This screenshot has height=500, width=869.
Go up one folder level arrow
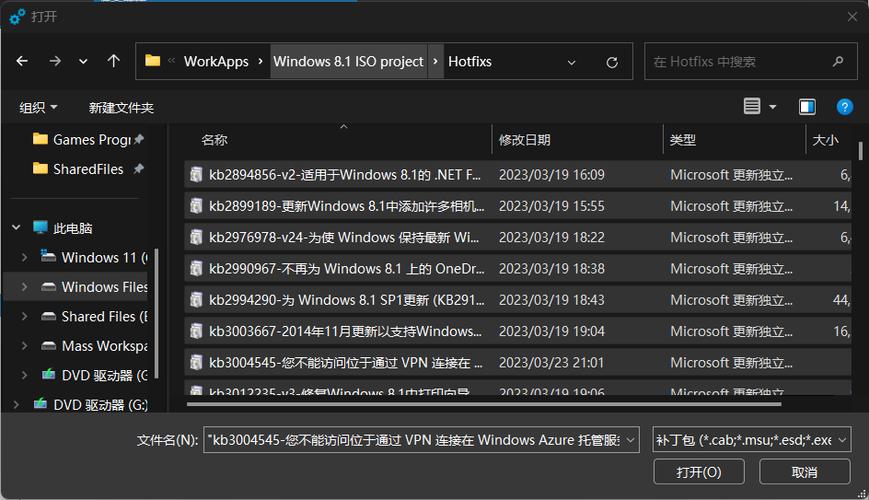114,61
